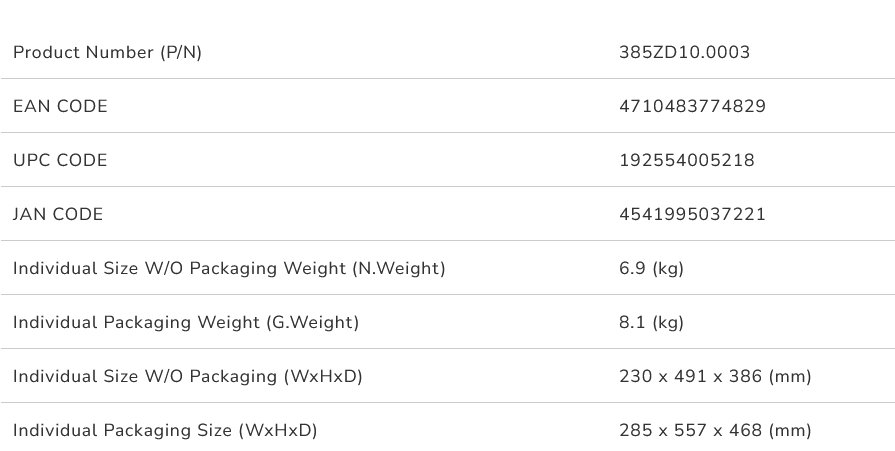Click the EAN CODE label
895x451 pixels.
60,106
